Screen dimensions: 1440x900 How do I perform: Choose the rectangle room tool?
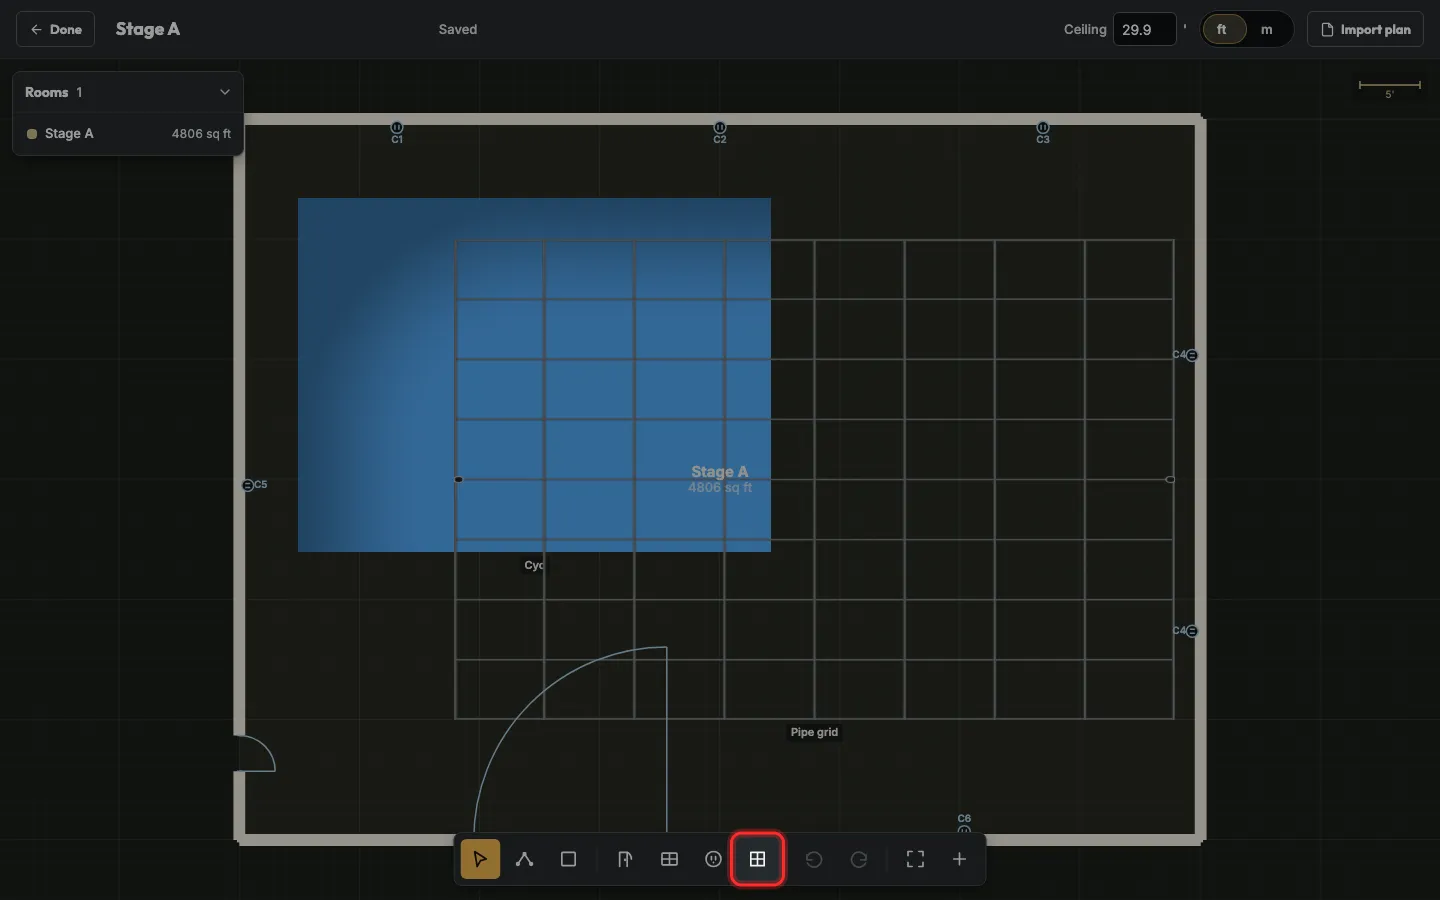[x=568, y=859]
